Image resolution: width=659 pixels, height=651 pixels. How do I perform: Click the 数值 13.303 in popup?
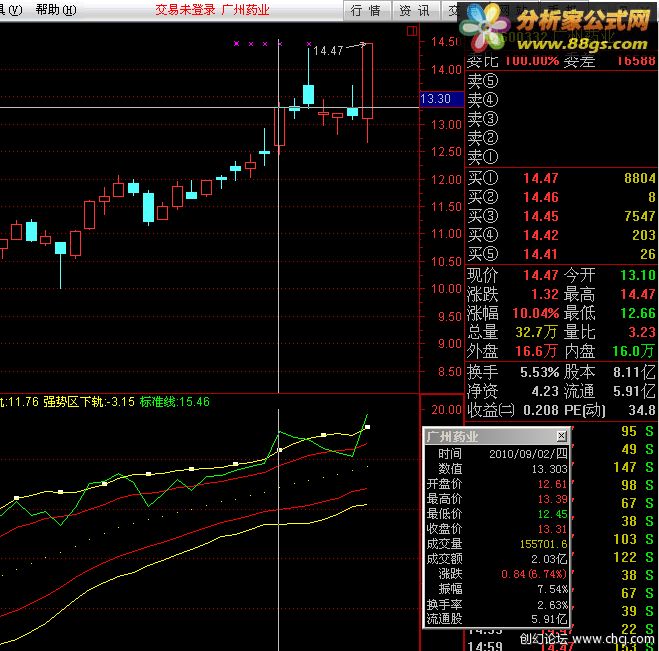[x=549, y=469]
